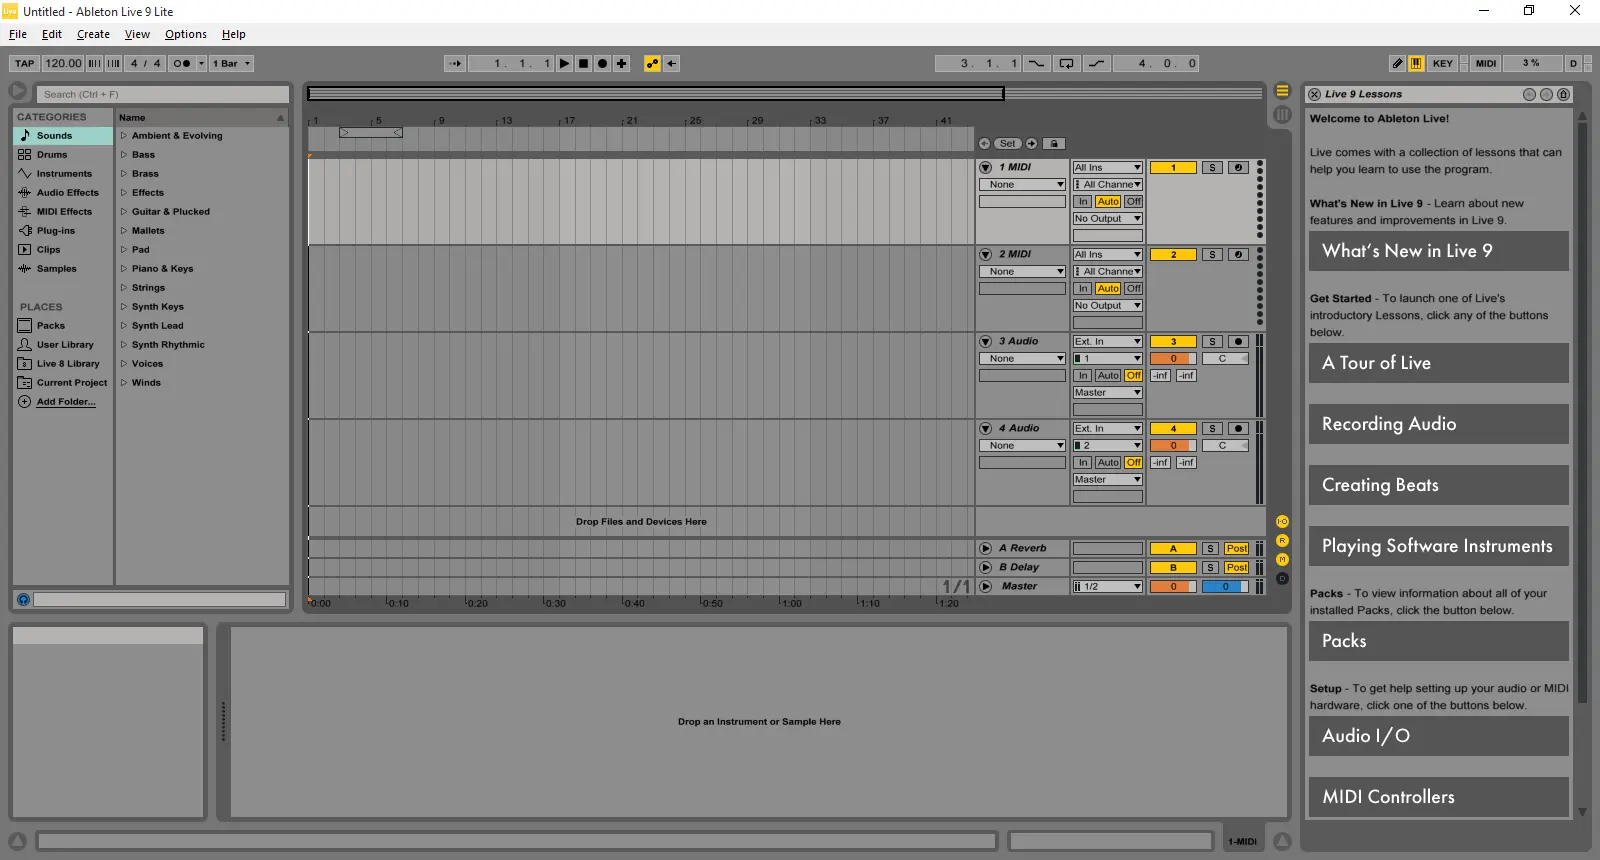Toggle the Loop switch
The image size is (1600, 860).
pyautogui.click(x=1067, y=63)
